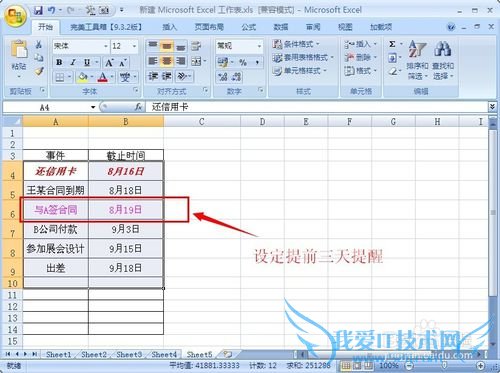Image resolution: width=500 pixels, height=373 pixels.
Task: Apply fill color bucket
Action: tap(82, 77)
